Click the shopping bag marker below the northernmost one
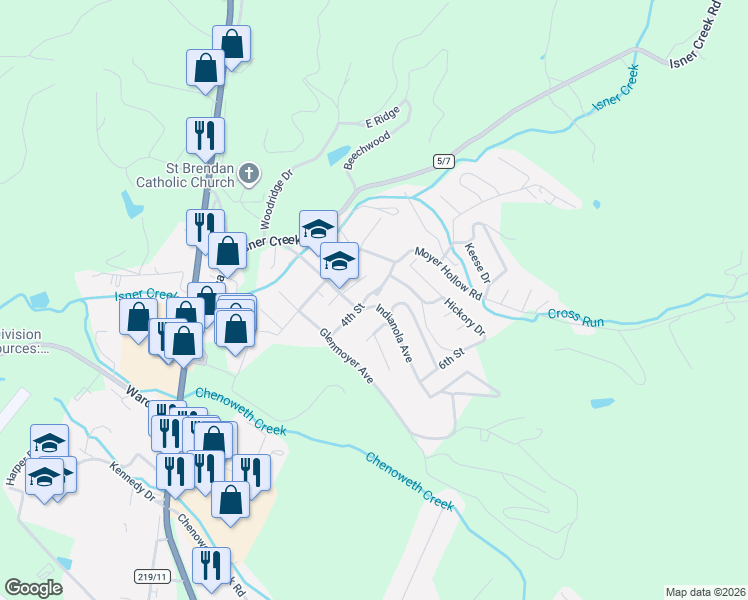Screen dimensions: 748x600 (205, 72)
